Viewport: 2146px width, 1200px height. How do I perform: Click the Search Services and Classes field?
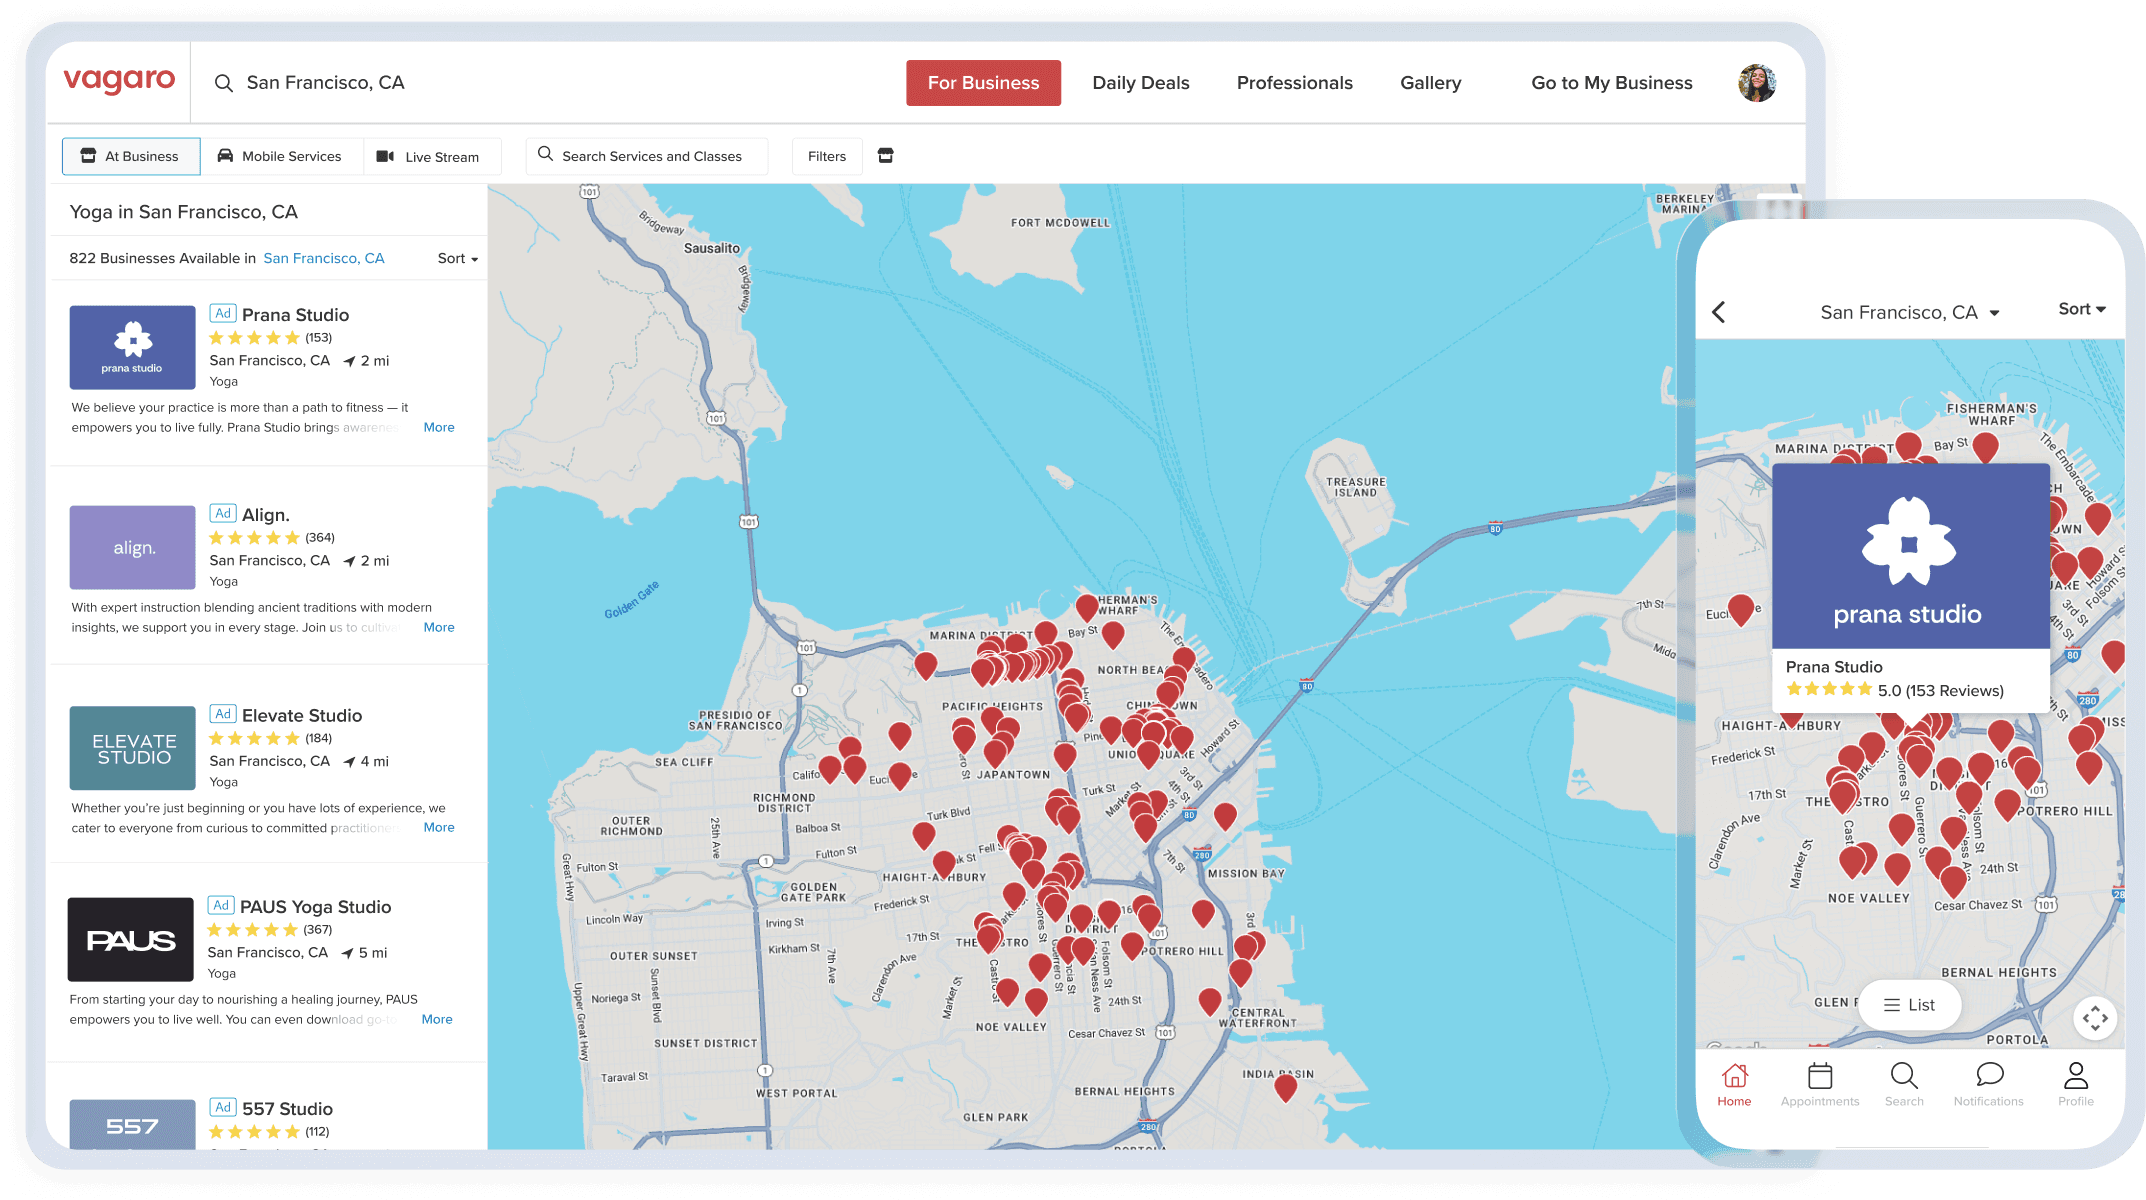647,156
